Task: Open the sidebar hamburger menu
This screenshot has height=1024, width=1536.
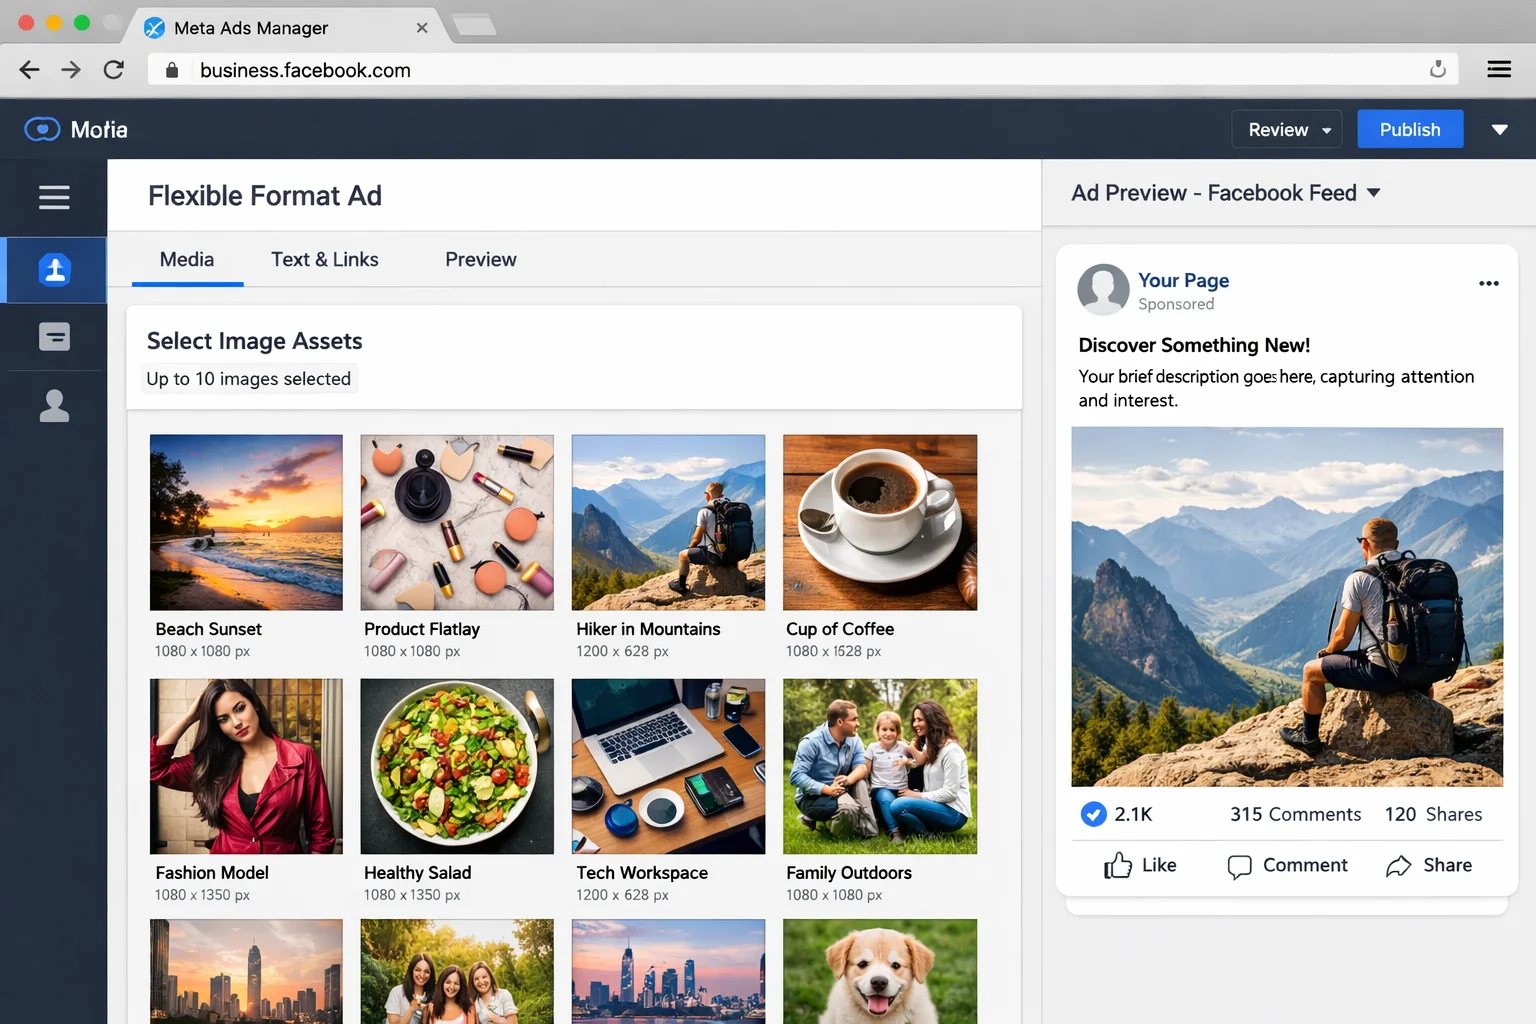Action: (x=54, y=197)
